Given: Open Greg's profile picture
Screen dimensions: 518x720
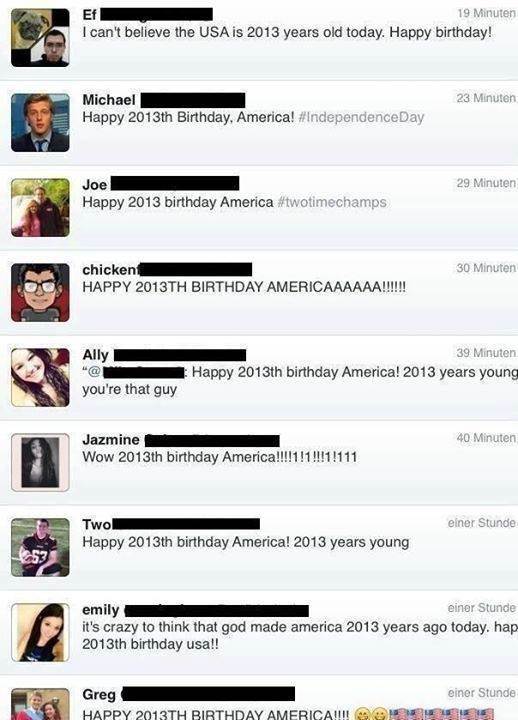Looking at the screenshot, I should pos(40,704).
